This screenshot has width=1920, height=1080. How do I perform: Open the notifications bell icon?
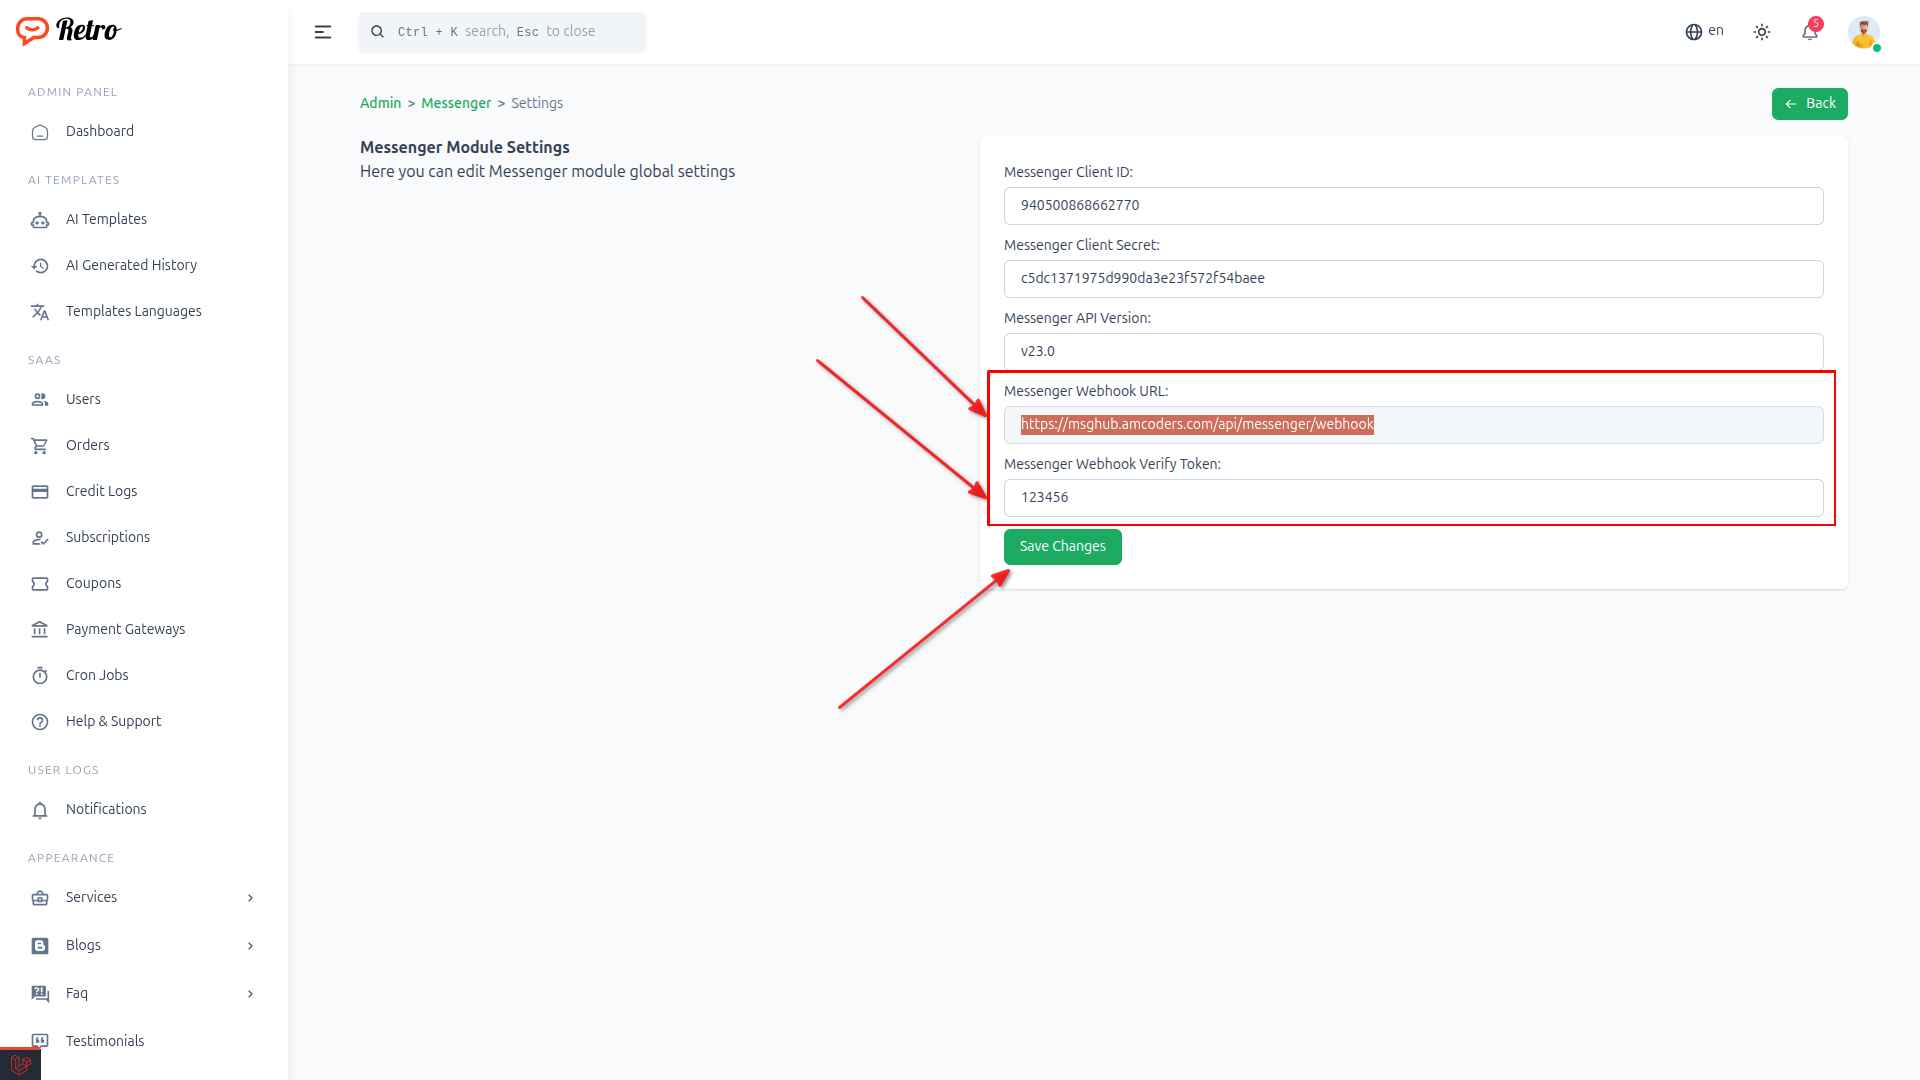(1810, 32)
